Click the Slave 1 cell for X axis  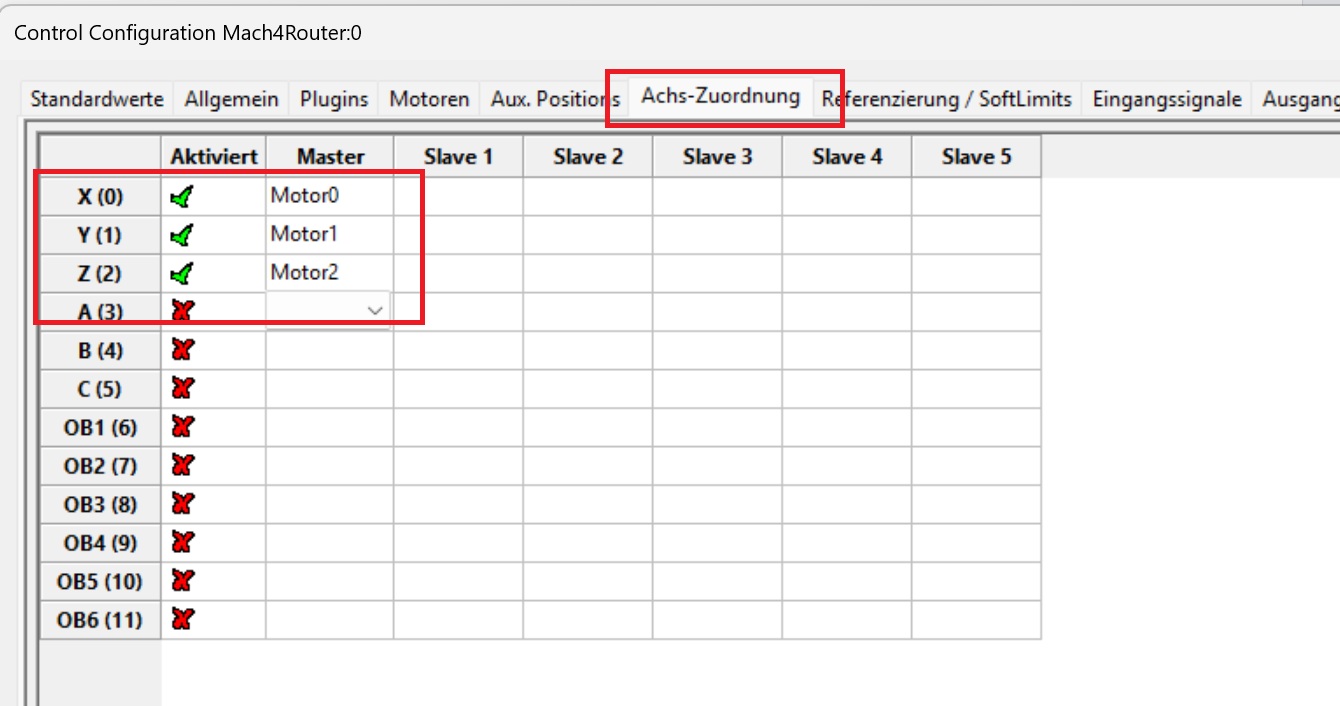point(458,196)
